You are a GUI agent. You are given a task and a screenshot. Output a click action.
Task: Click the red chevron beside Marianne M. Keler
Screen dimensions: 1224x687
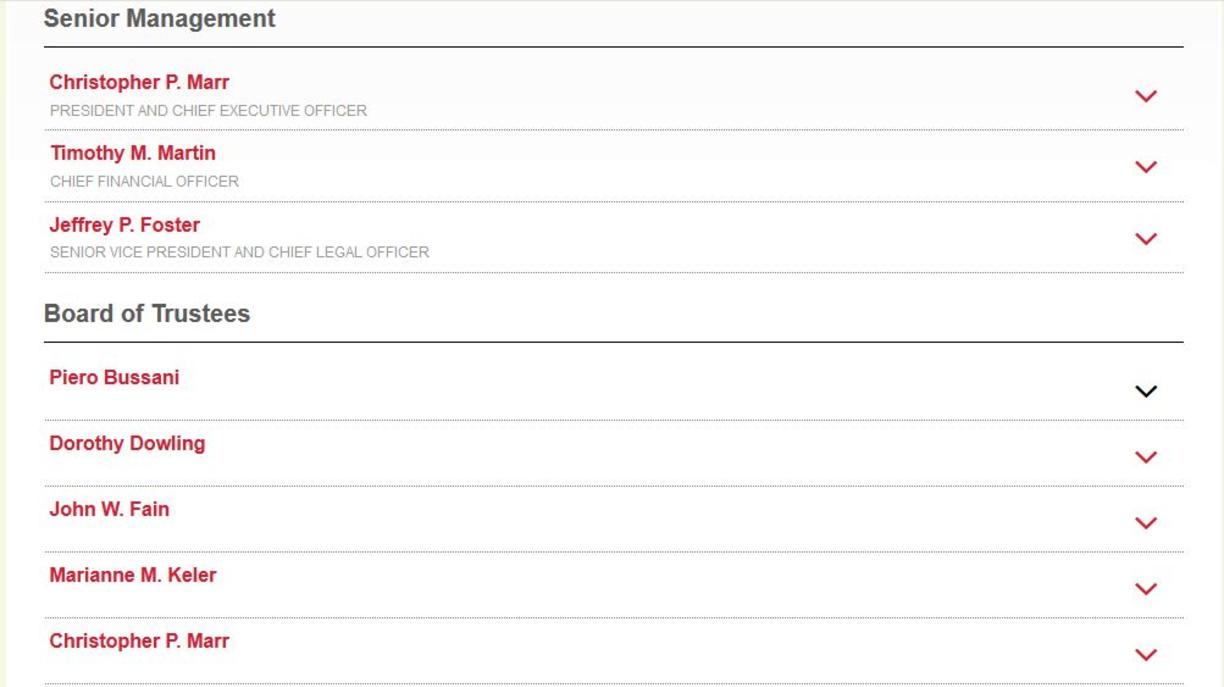[x=1146, y=589]
